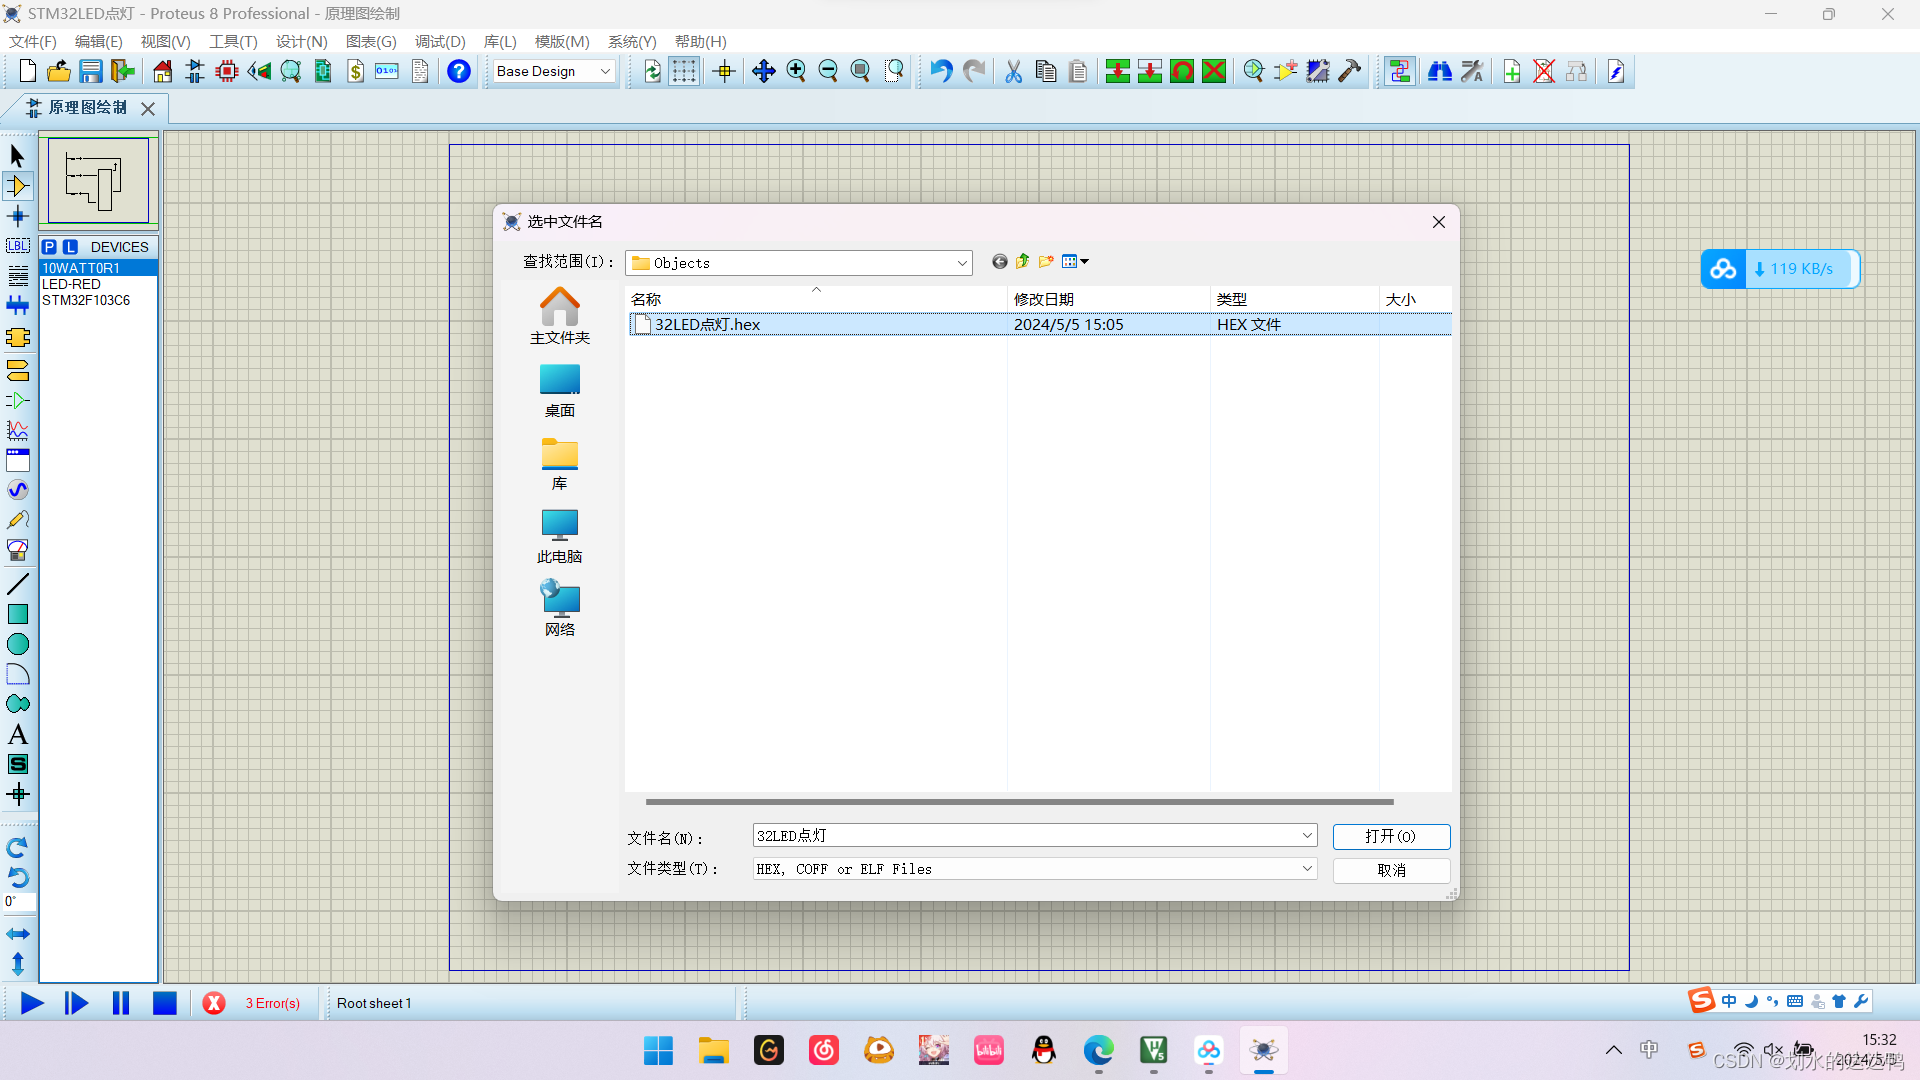1920x1080 pixels.
Task: Go to 此电脑 This PC shortcut in dialog
Action: 560,537
